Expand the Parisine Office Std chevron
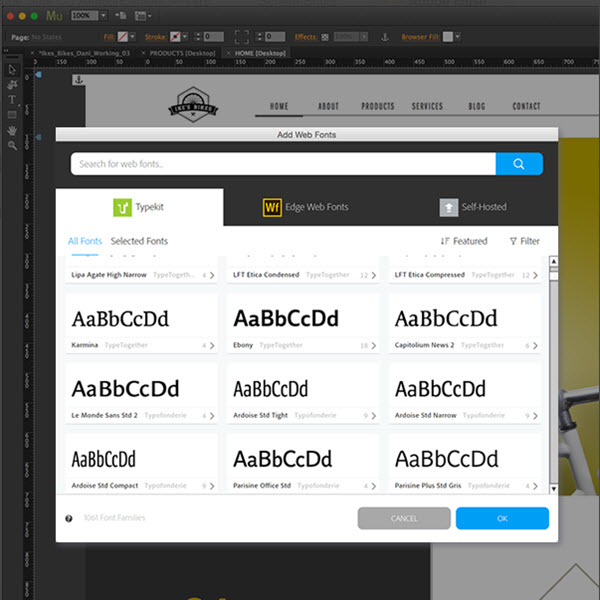Viewport: 600px width, 600px height. coord(373,486)
